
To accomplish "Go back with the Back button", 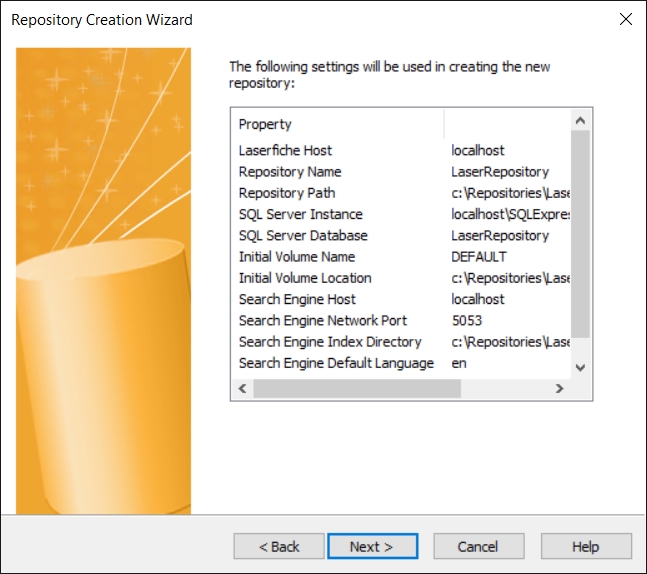I will click(x=279, y=546).
